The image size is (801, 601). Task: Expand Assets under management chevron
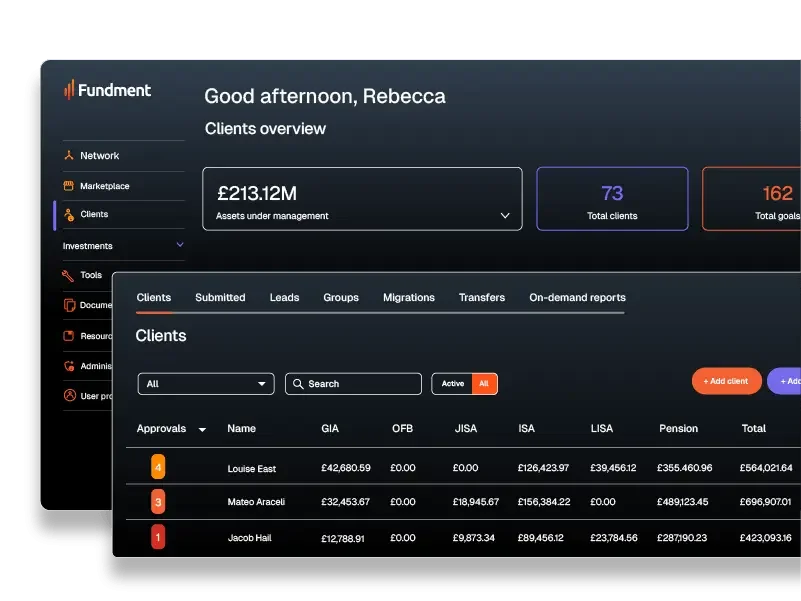point(505,216)
